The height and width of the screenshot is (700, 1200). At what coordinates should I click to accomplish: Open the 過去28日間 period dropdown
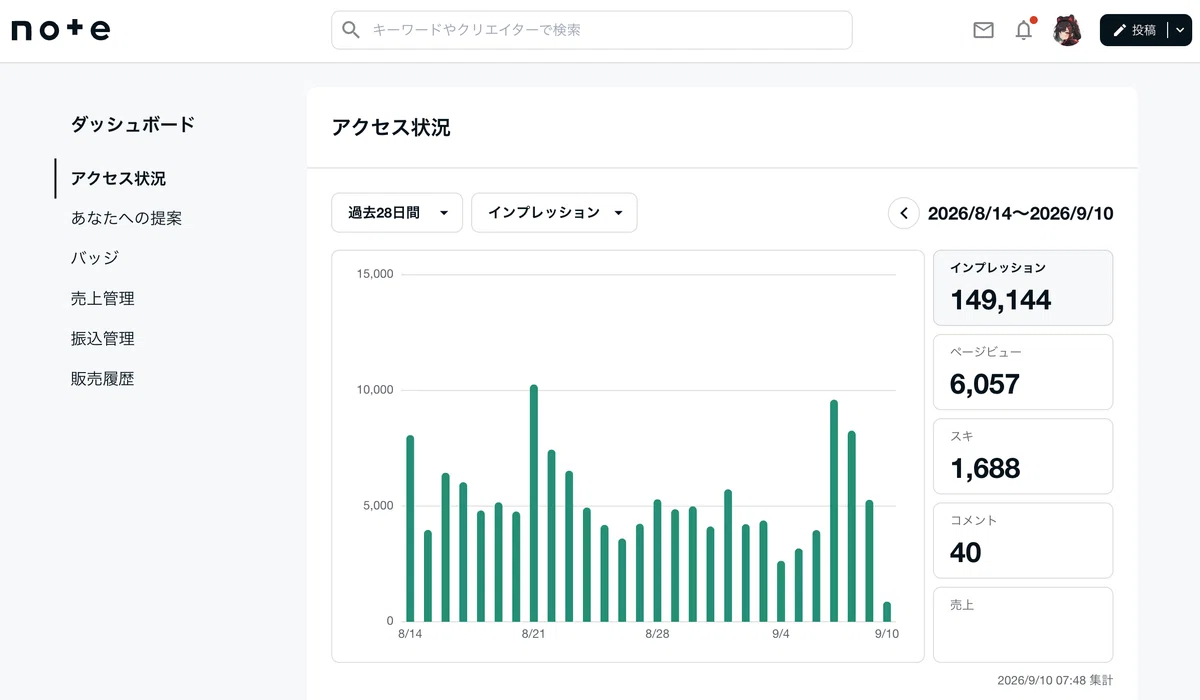tap(397, 212)
